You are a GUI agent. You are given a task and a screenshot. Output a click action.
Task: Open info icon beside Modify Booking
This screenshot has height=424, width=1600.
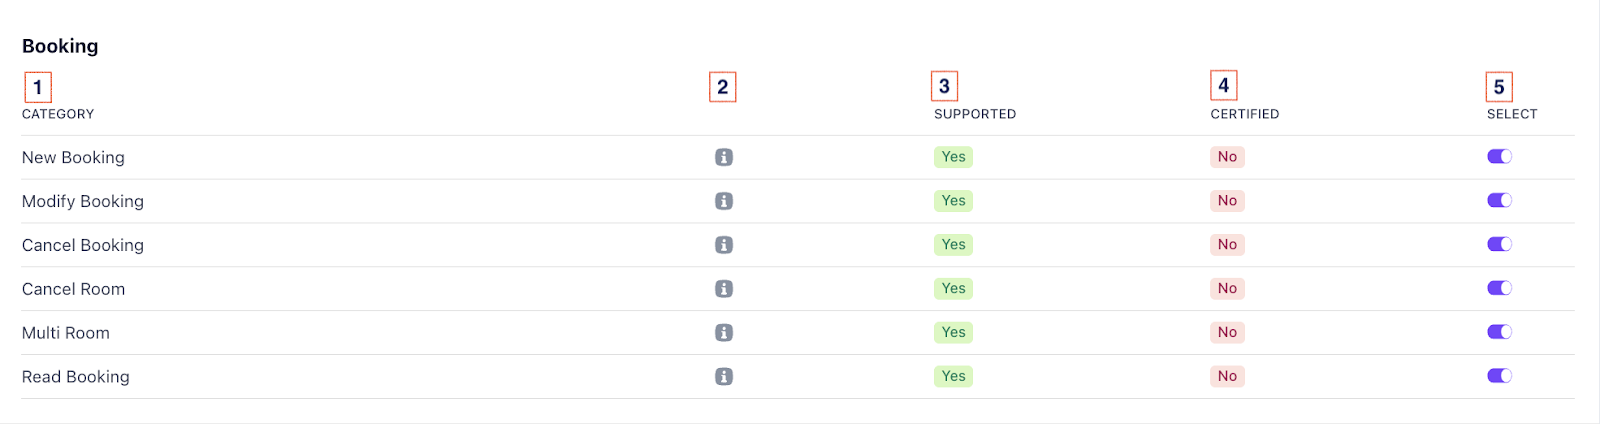coord(724,201)
